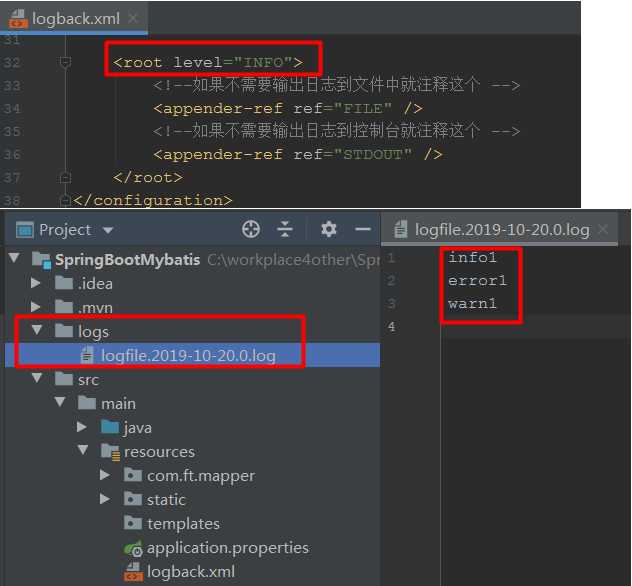Click the warn1 line in log file
Screen dimensions: 632x586
coord(472,303)
